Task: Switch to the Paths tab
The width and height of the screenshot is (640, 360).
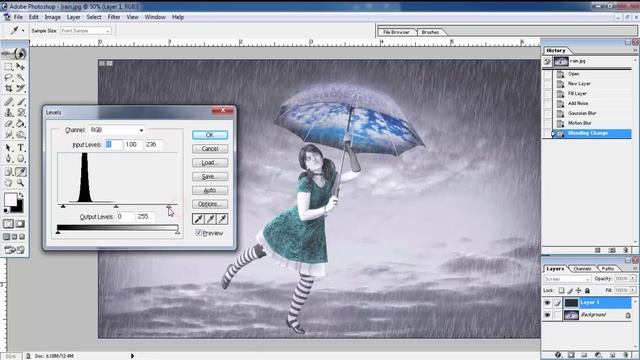Action: point(608,269)
